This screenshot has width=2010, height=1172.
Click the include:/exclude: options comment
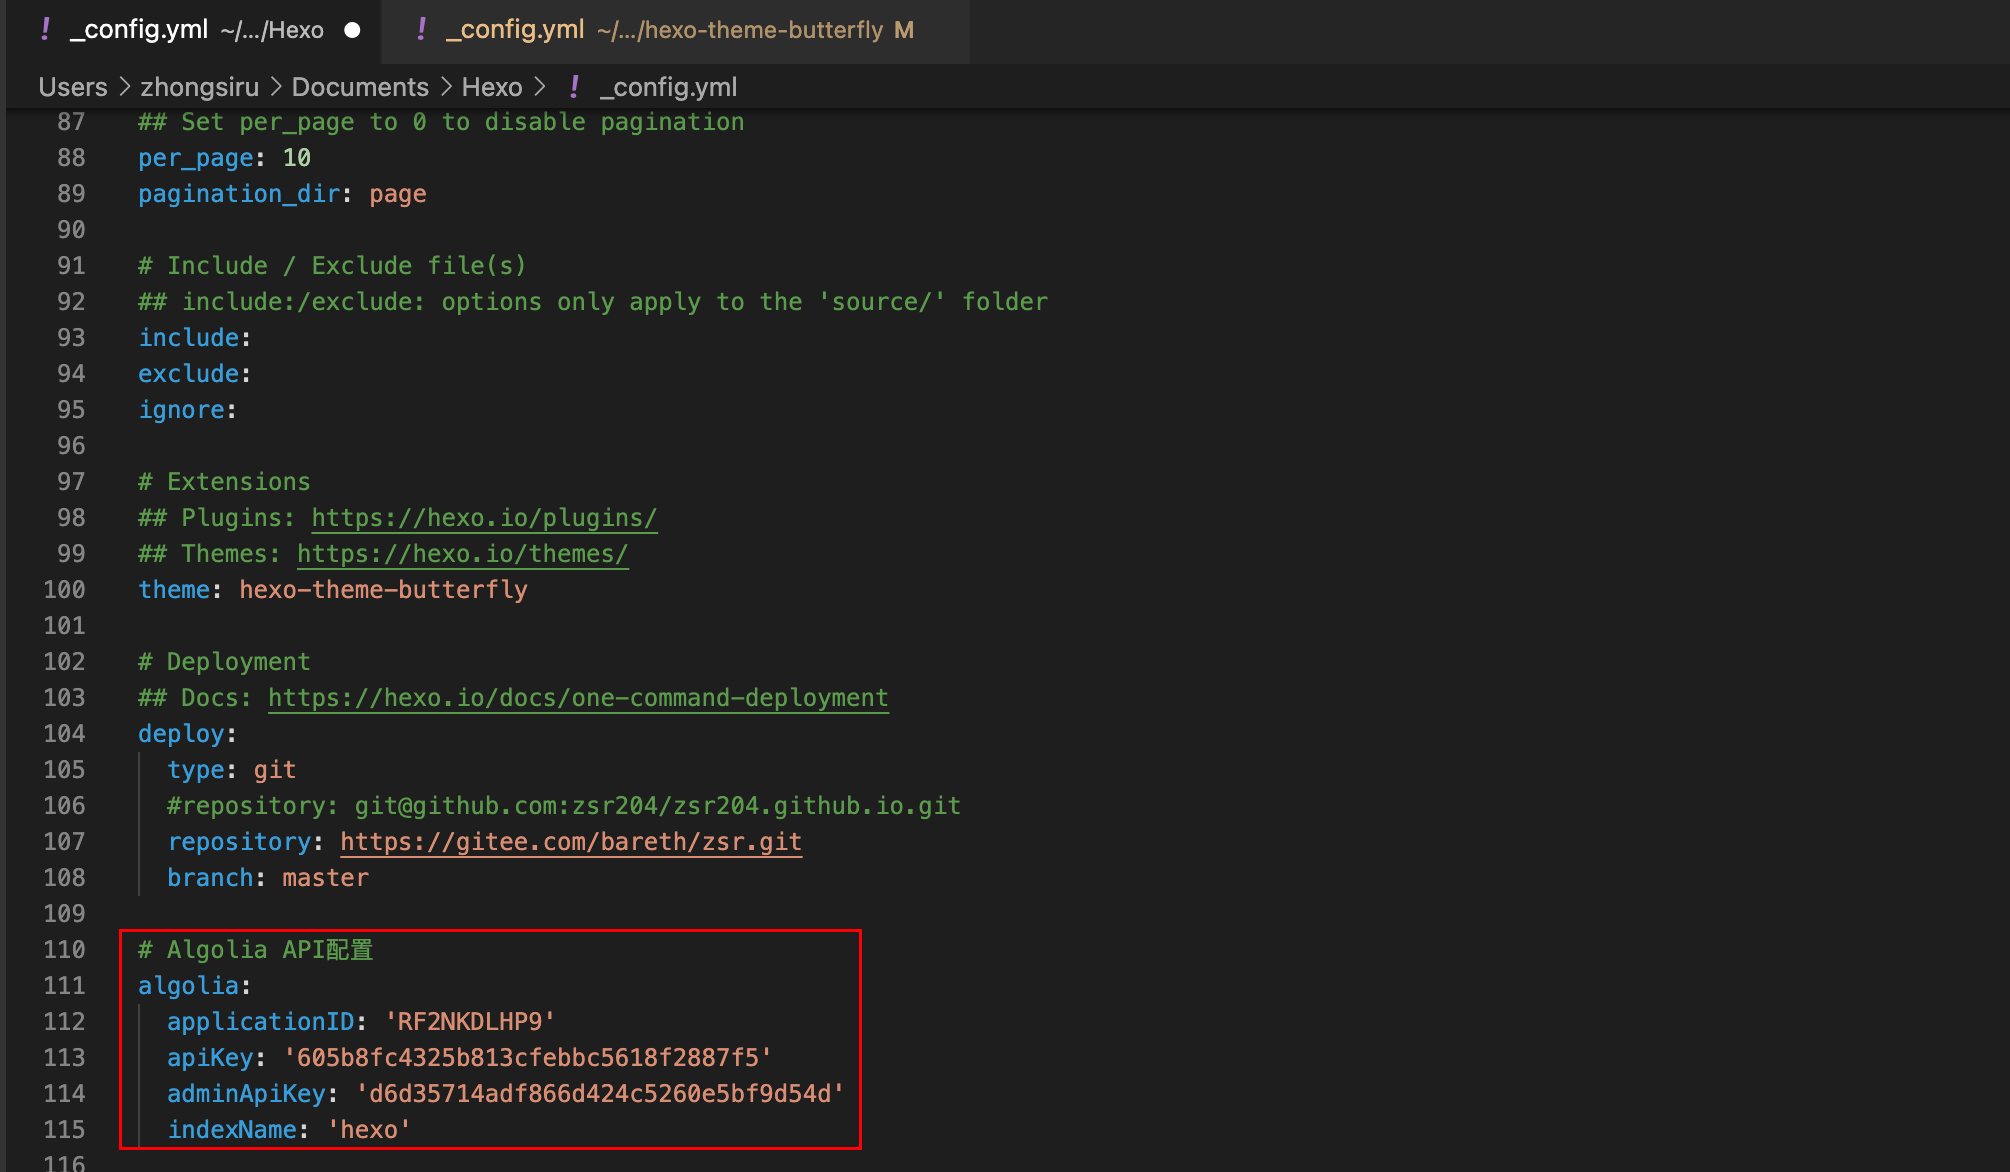coord(593,302)
